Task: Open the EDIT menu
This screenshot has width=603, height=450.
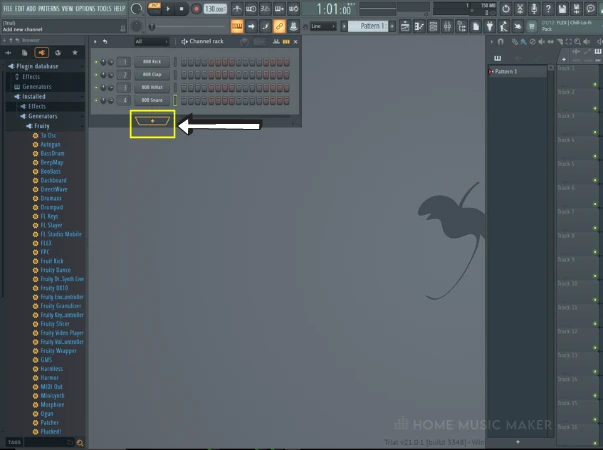Action: point(20,8)
